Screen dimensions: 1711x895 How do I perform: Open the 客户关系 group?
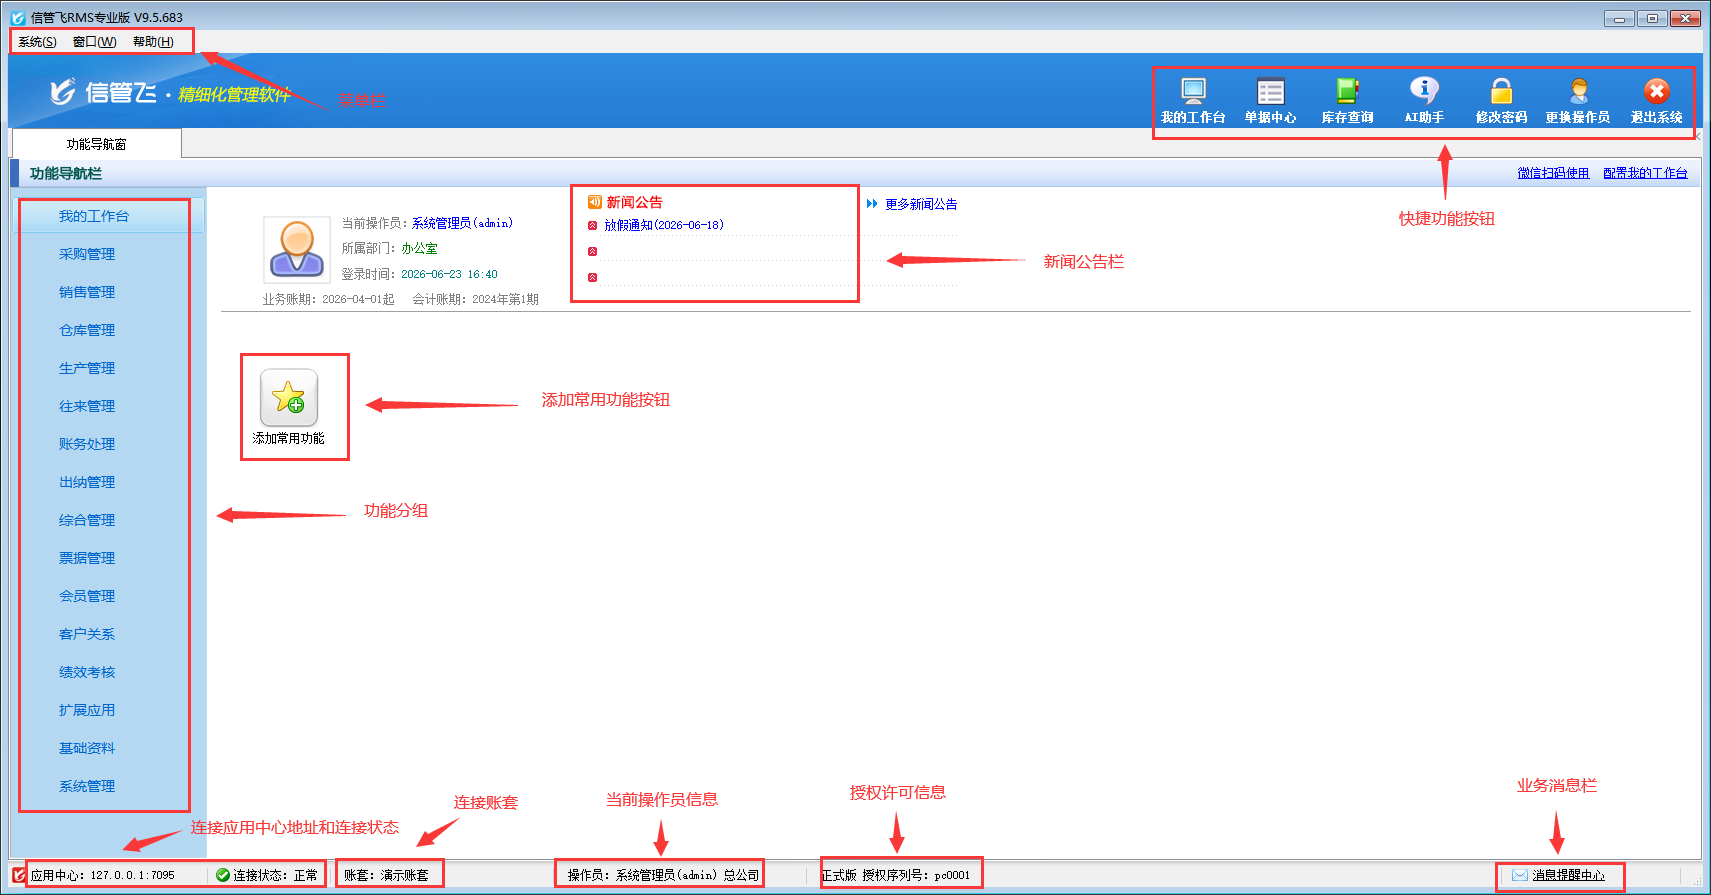tap(87, 634)
